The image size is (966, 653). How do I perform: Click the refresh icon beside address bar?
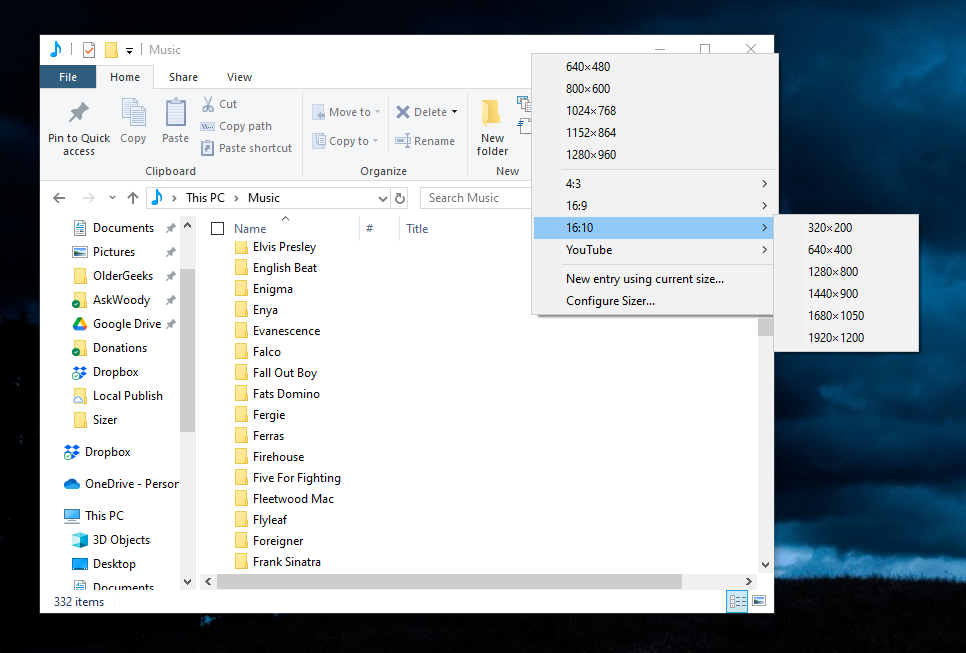click(x=400, y=198)
